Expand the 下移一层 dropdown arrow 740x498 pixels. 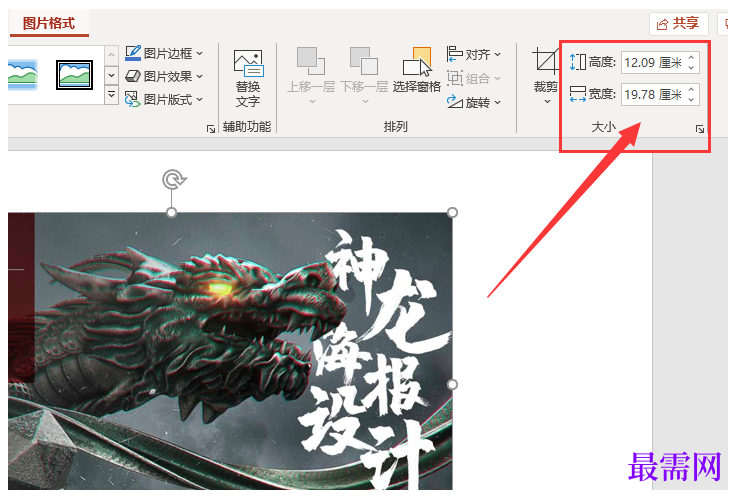(365, 101)
